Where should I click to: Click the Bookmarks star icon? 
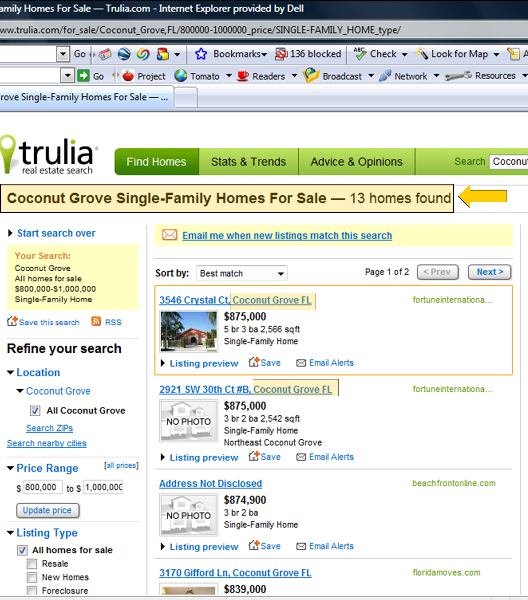point(201,54)
